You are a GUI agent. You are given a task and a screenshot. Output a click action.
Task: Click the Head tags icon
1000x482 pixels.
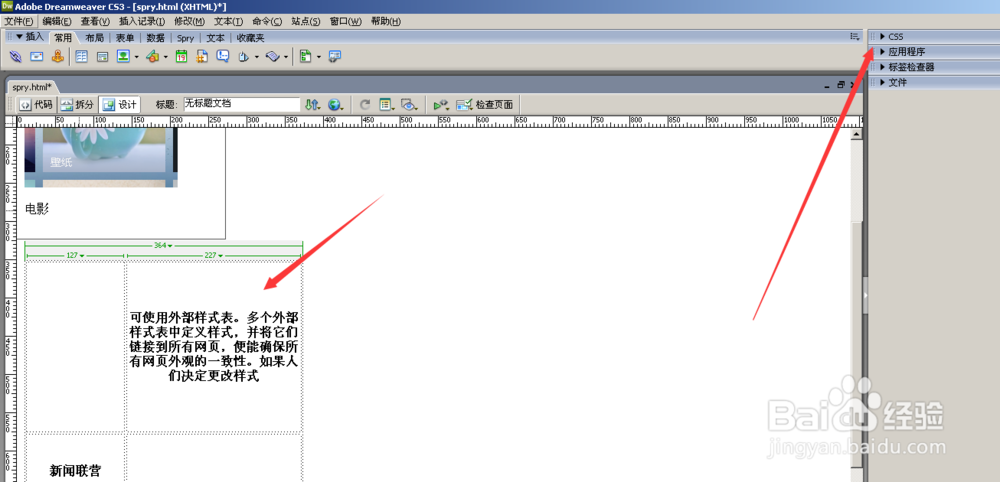click(x=244, y=57)
